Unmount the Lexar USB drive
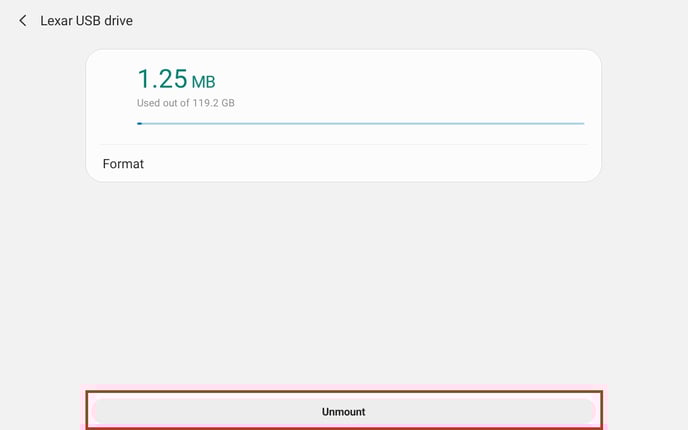 pos(343,411)
